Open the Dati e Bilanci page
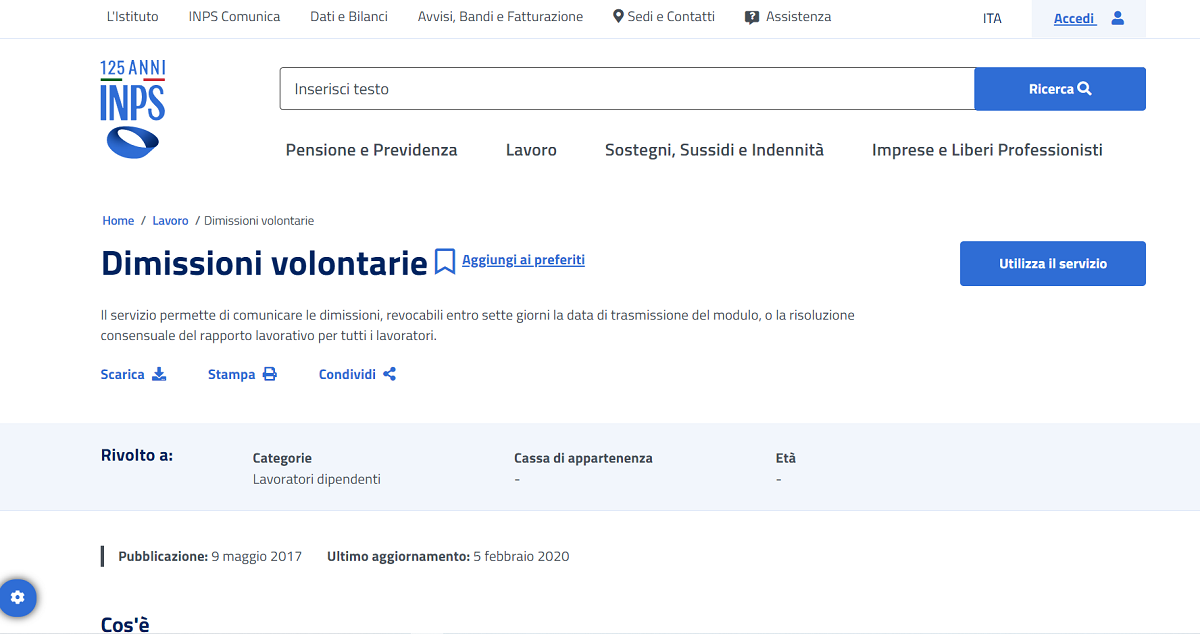 (348, 16)
